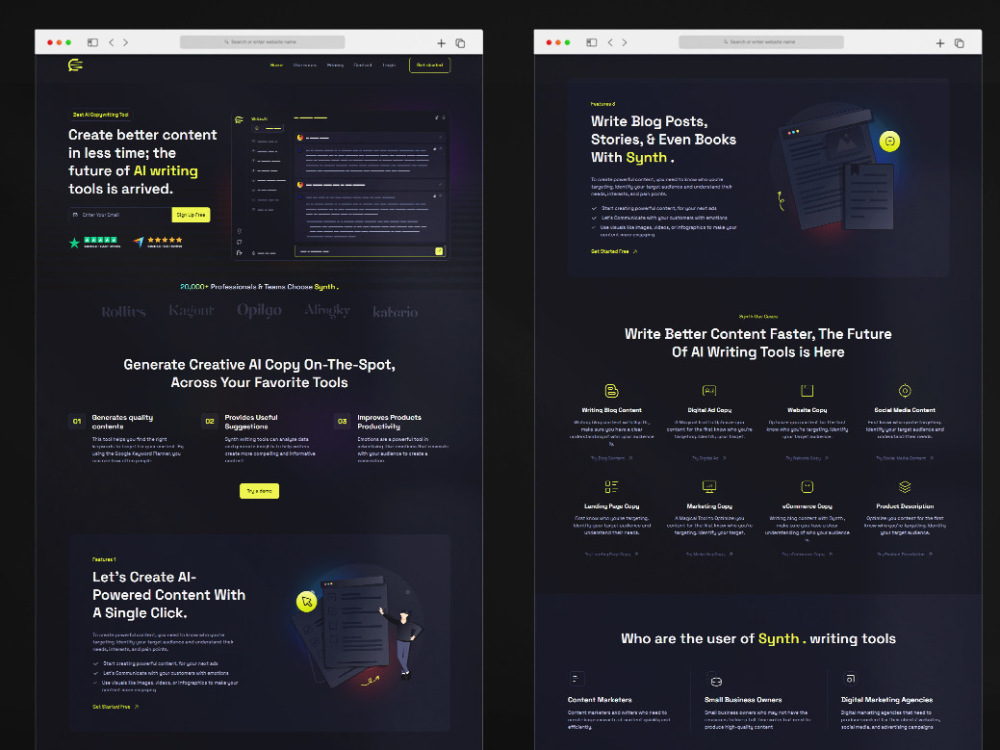Click the katerio brand logo

tap(395, 312)
